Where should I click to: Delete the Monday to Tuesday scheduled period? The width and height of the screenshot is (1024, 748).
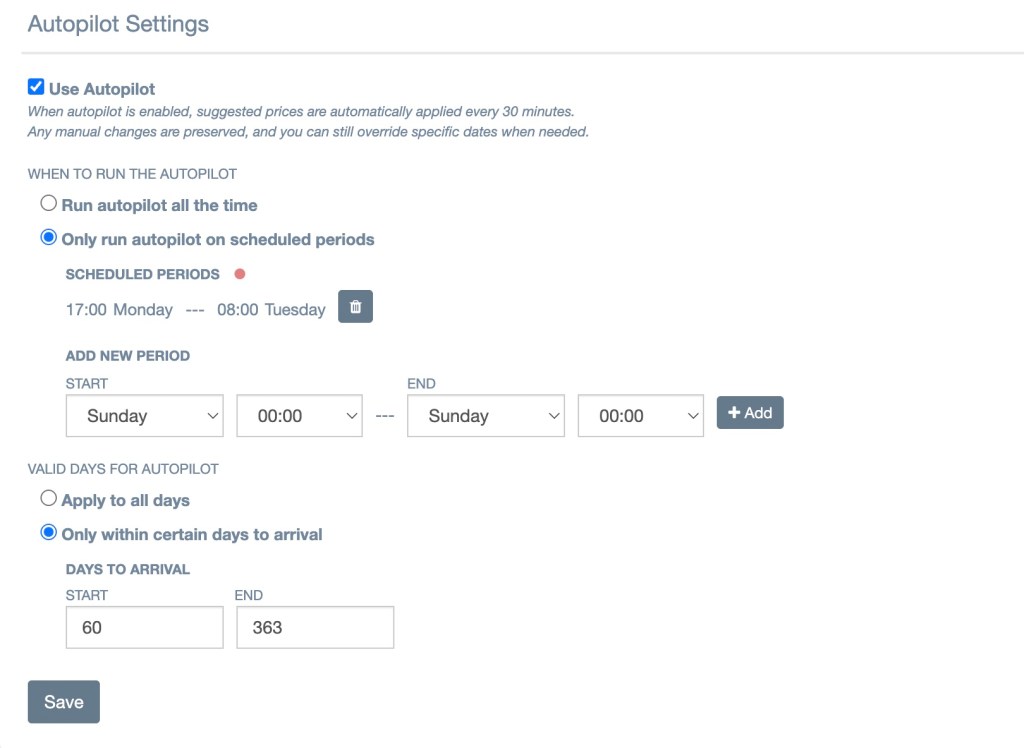(x=355, y=307)
